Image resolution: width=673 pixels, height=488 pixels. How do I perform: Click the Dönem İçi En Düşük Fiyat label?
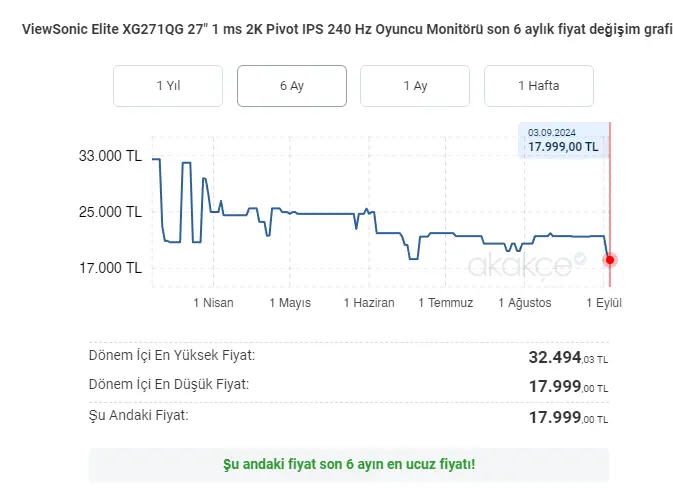(169, 384)
